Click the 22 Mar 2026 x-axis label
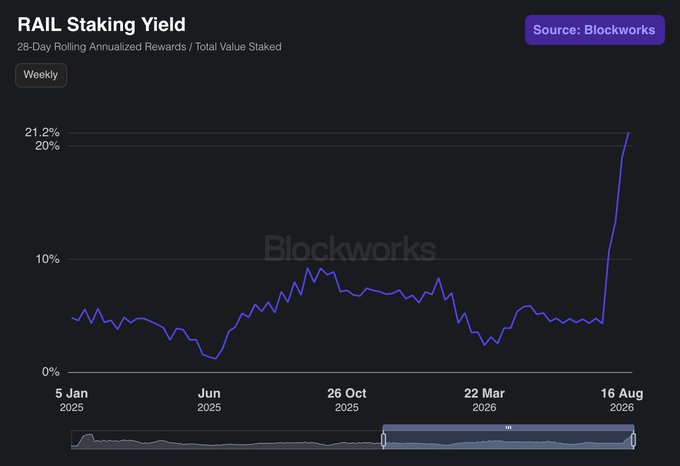Screen dimensions: 680x466 (x=484, y=400)
